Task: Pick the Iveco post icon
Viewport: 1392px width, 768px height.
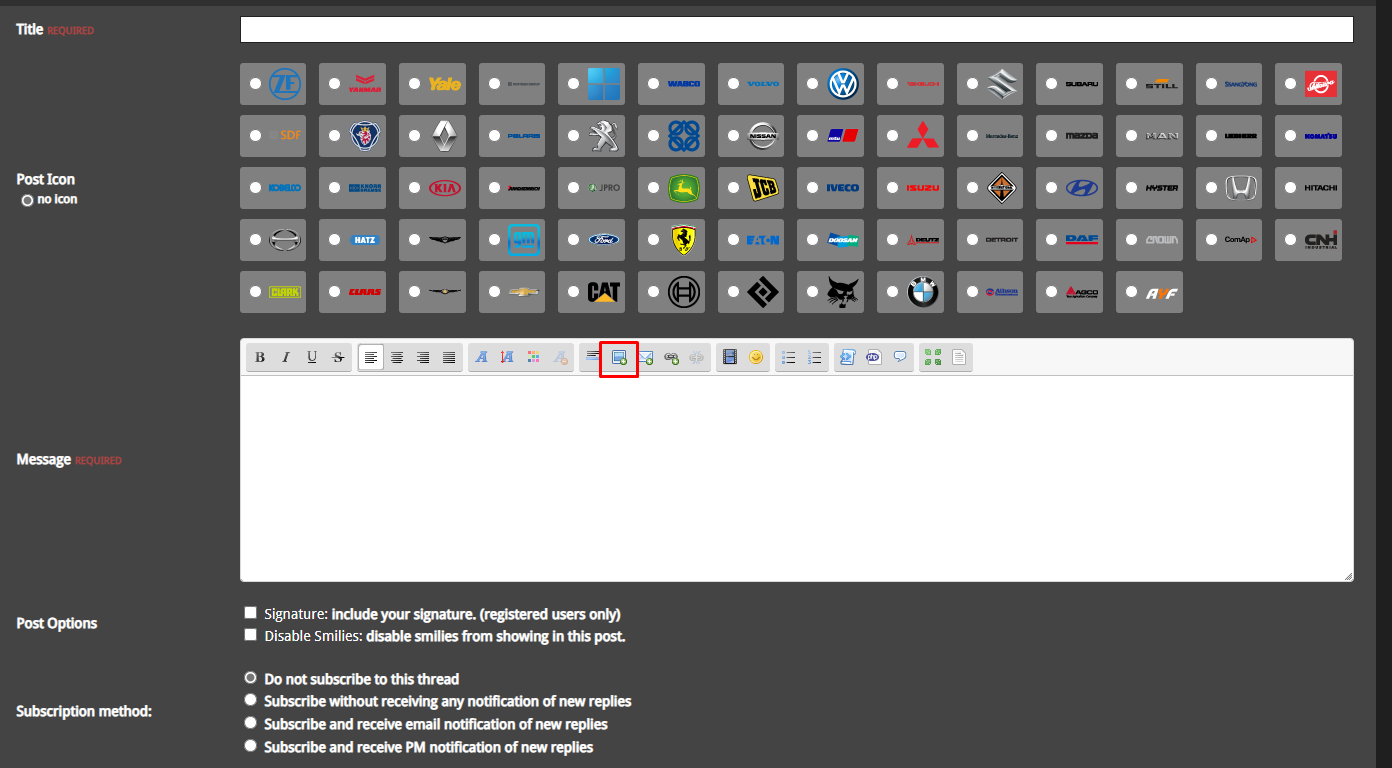Action: 813,188
